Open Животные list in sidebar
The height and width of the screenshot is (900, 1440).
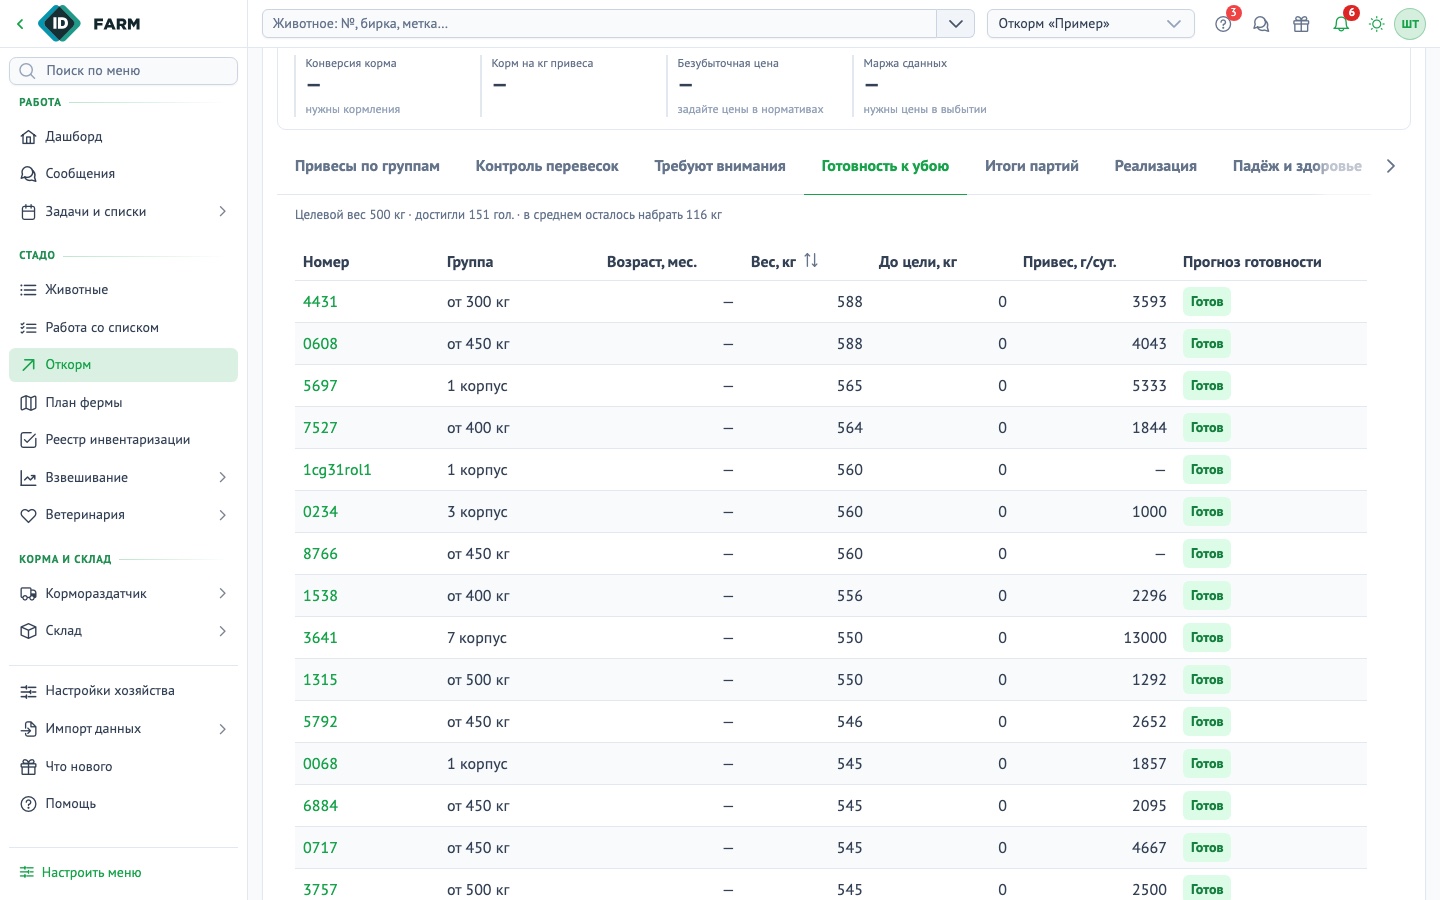pos(123,290)
